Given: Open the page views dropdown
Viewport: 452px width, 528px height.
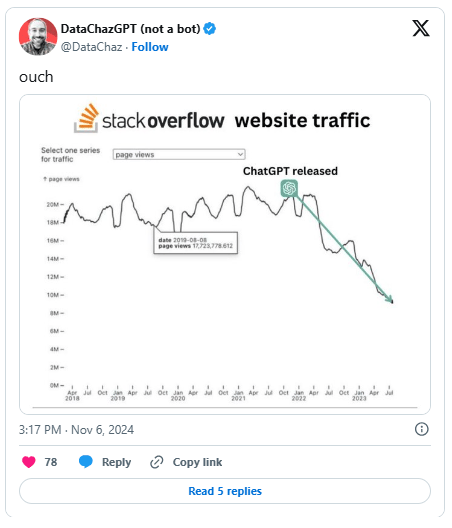Looking at the screenshot, I should [x=179, y=155].
